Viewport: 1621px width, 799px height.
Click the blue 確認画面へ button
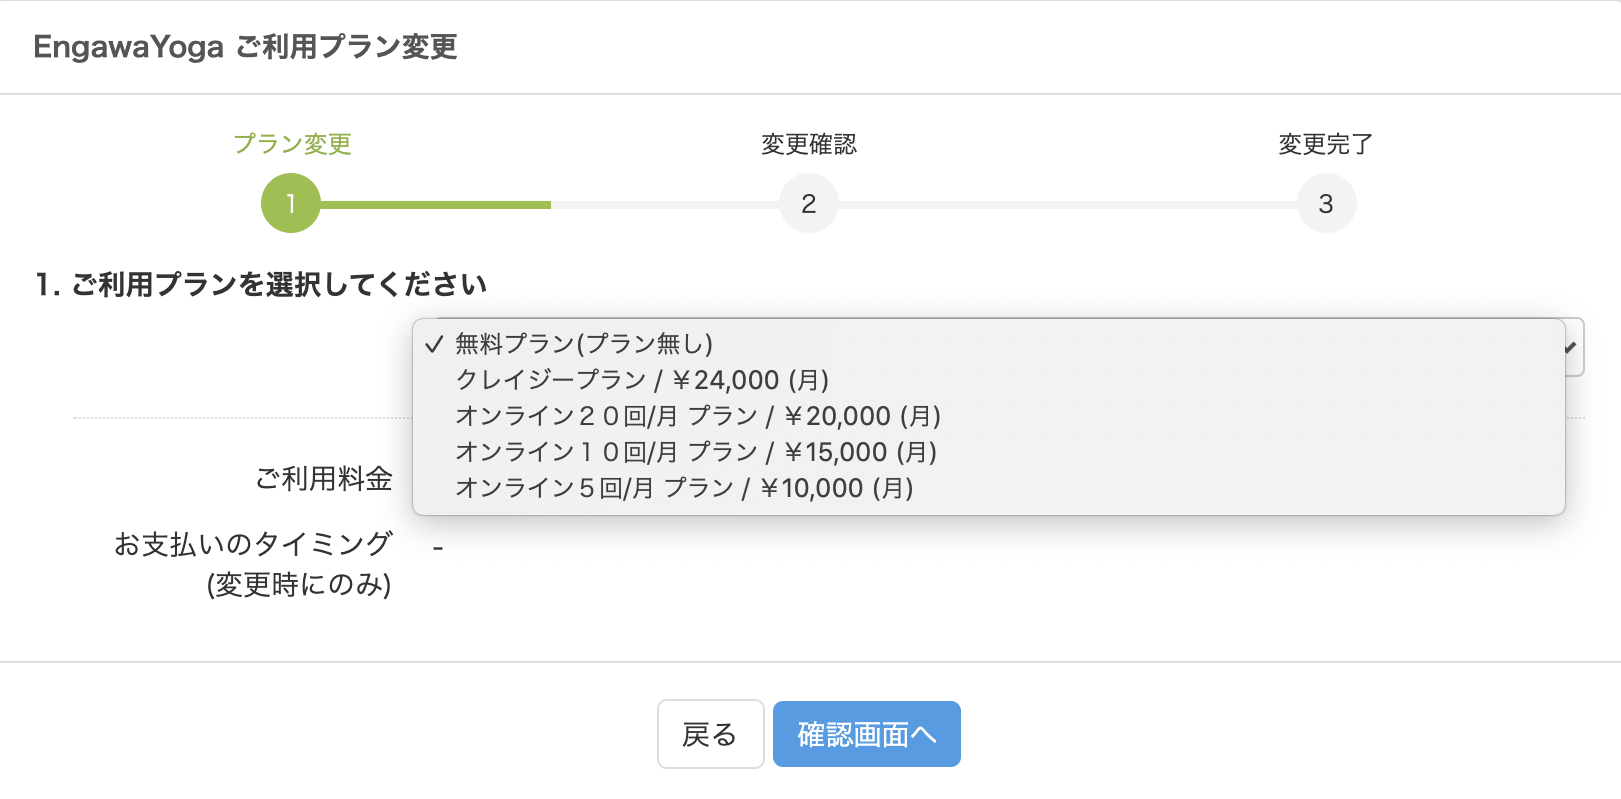(x=866, y=734)
